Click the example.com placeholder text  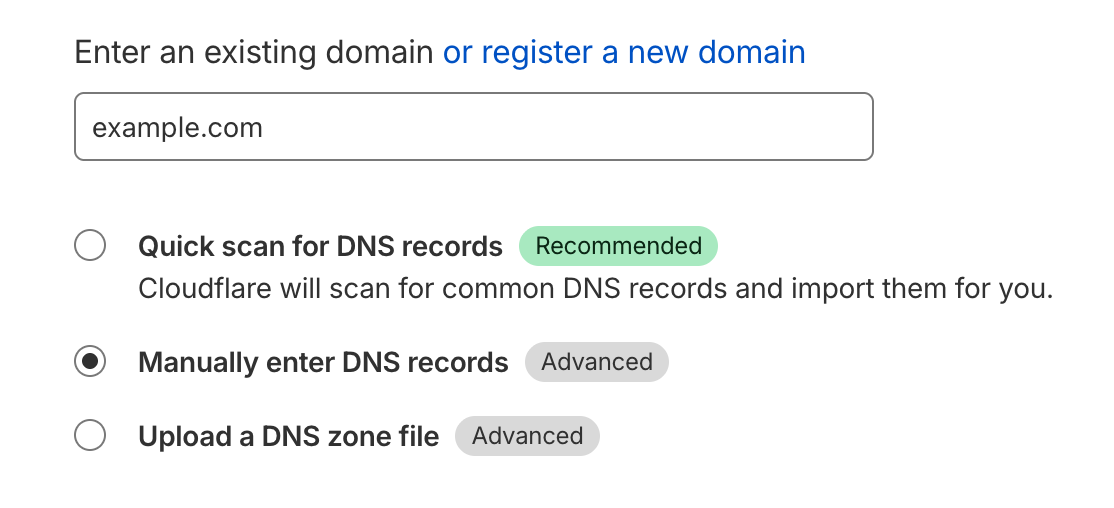click(178, 128)
